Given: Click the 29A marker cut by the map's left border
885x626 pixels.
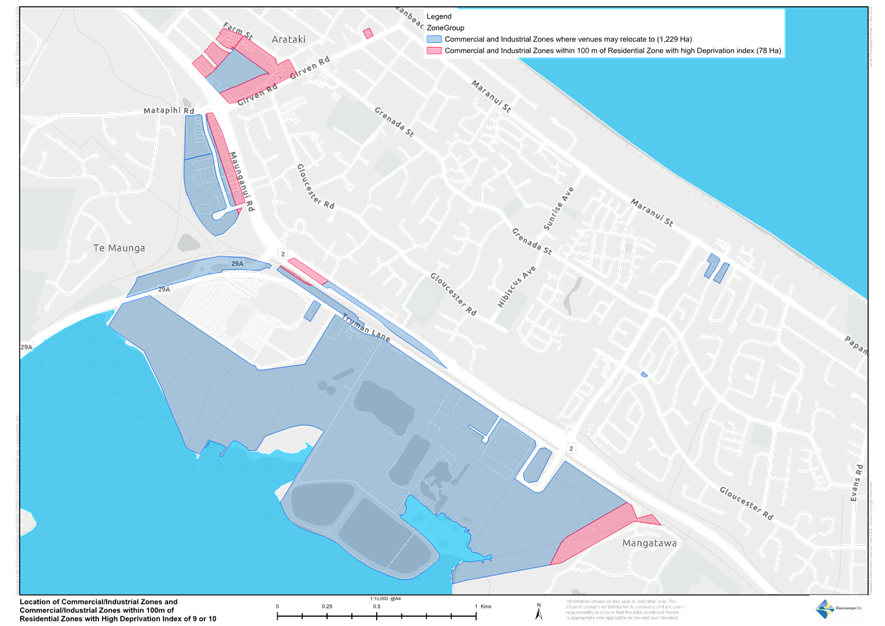Looking at the screenshot, I should 26,347.
